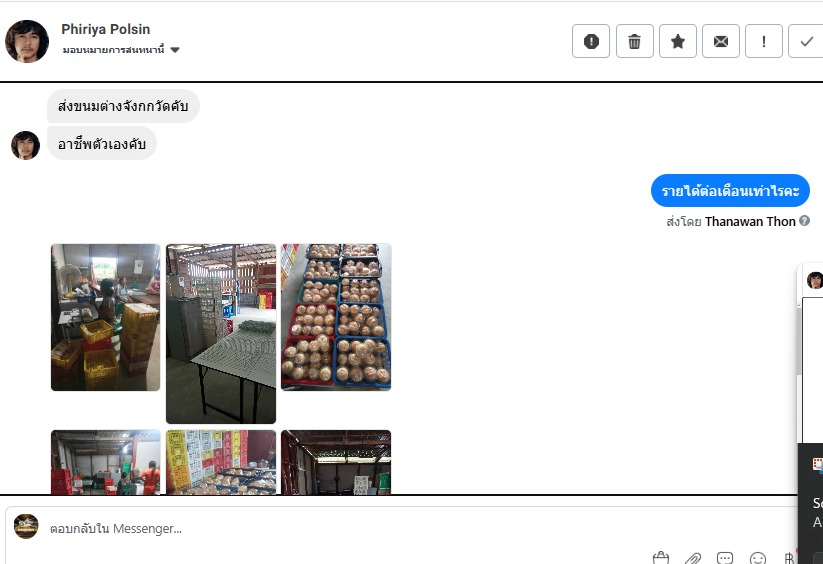823x564 pixels.
Task: Flag conversation as priority with exclamation icon
Action: (764, 41)
